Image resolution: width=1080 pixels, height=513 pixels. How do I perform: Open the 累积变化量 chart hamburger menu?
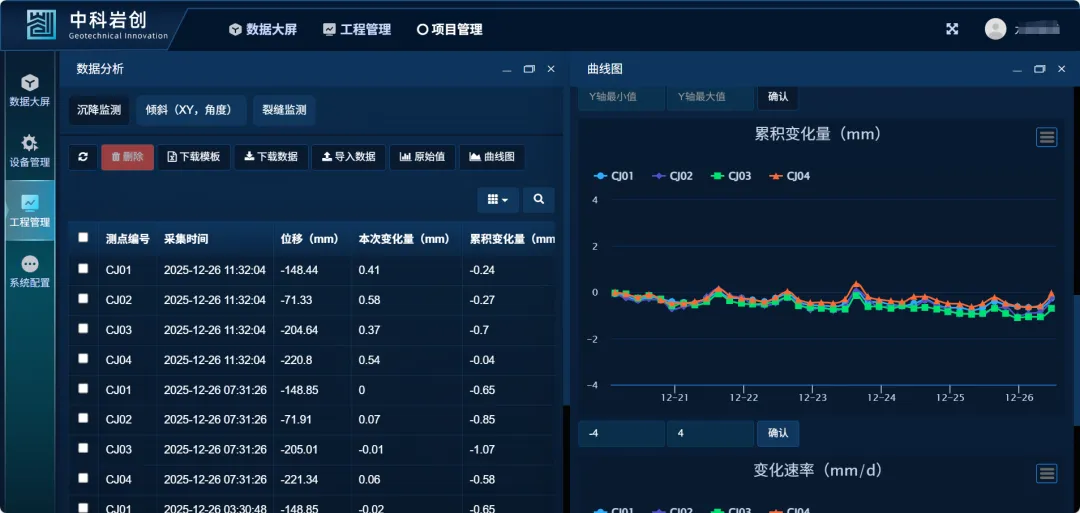[1046, 137]
